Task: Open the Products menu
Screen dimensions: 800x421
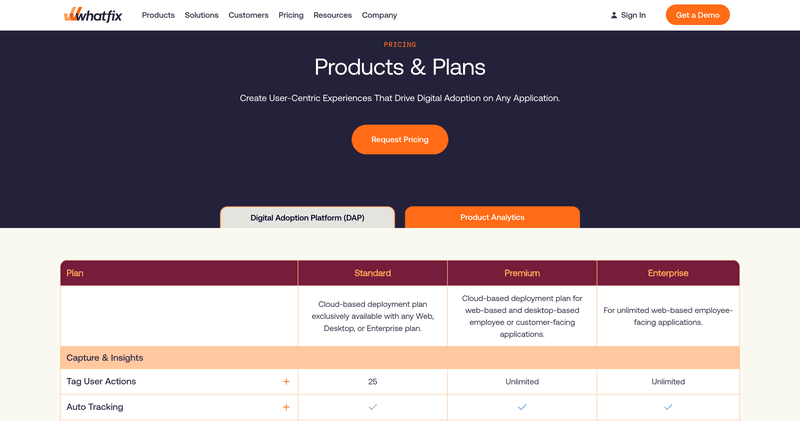Action: [158, 15]
